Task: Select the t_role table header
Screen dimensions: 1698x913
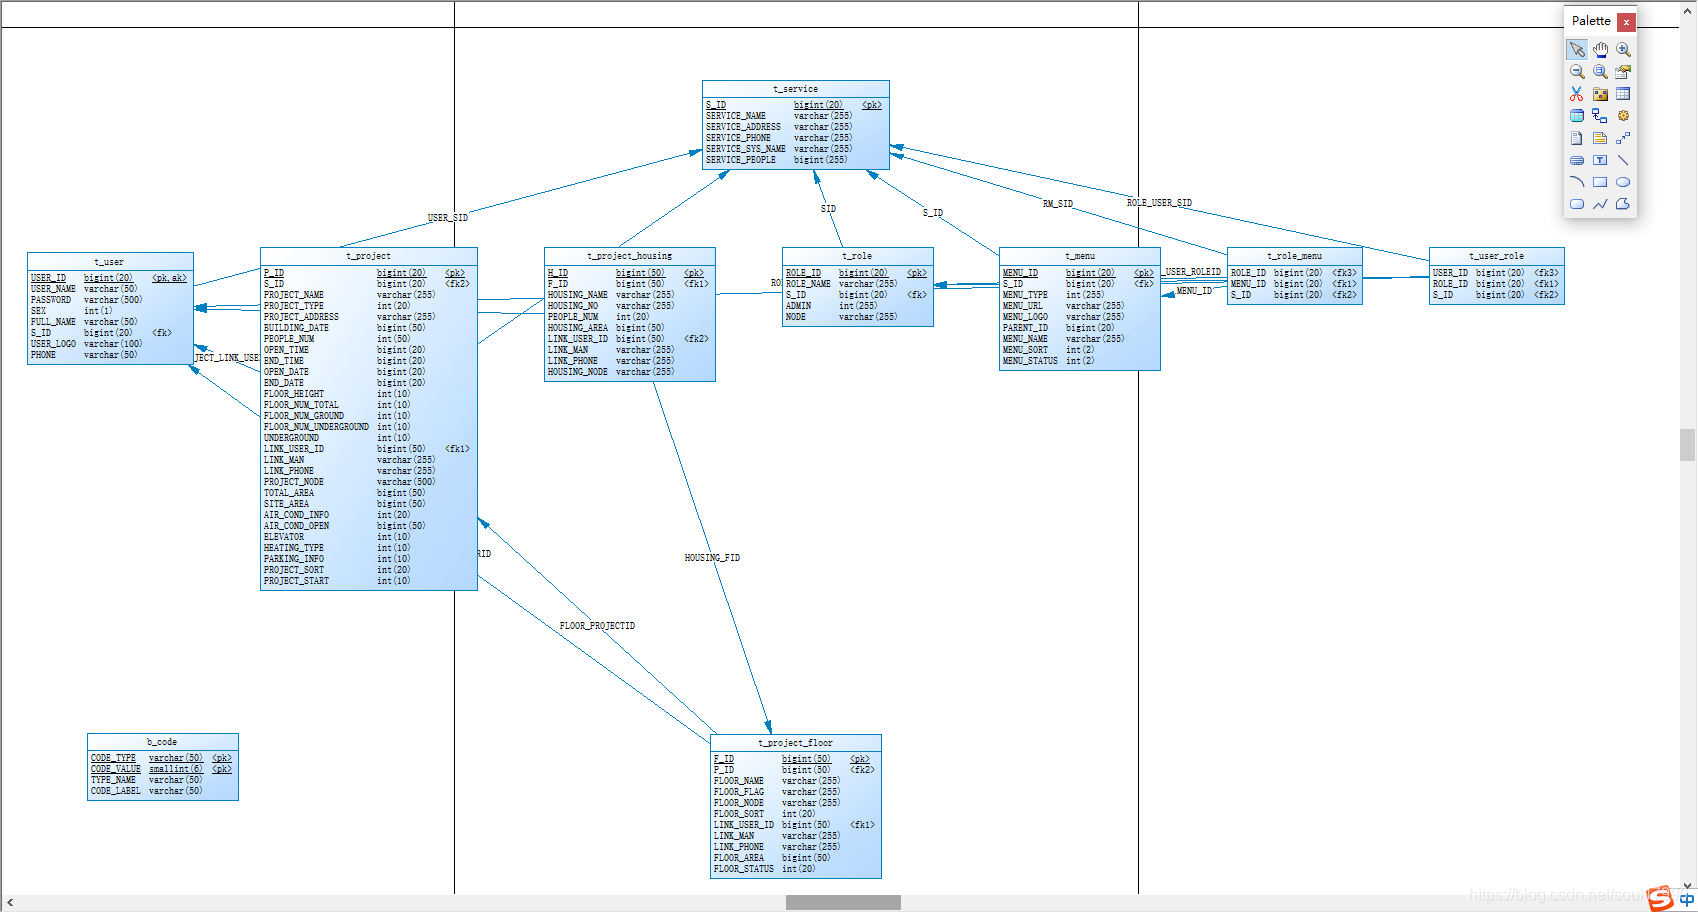Action: pyautogui.click(x=858, y=256)
